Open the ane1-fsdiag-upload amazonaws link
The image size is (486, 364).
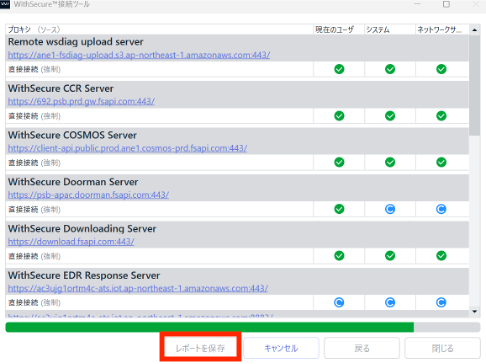click(139, 55)
